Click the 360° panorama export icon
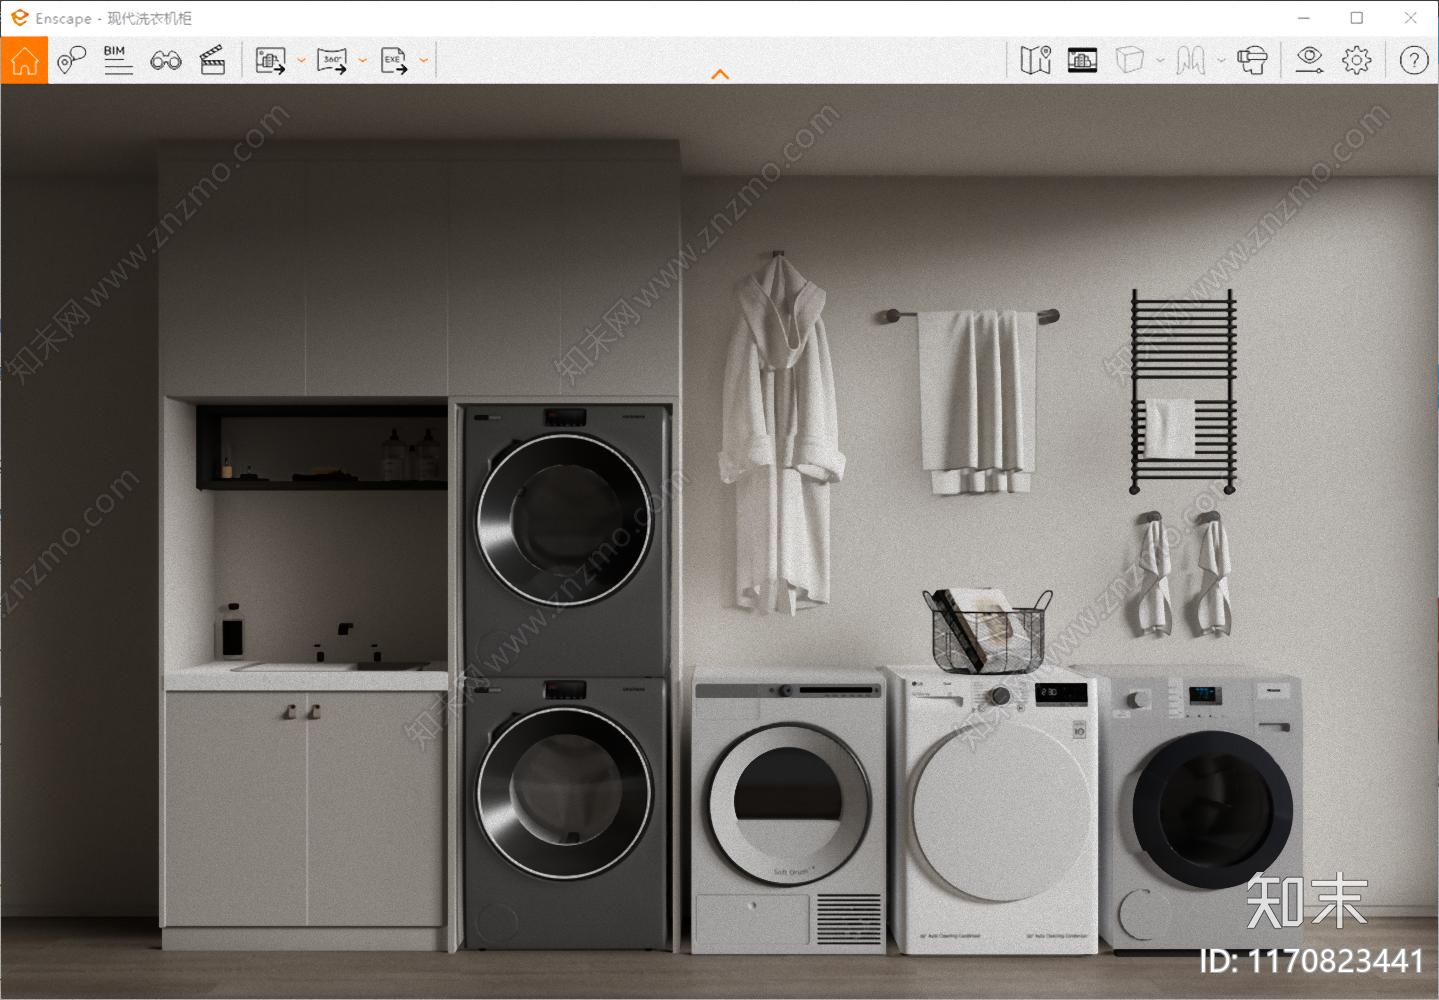The width and height of the screenshot is (1439, 1000). tap(332, 60)
